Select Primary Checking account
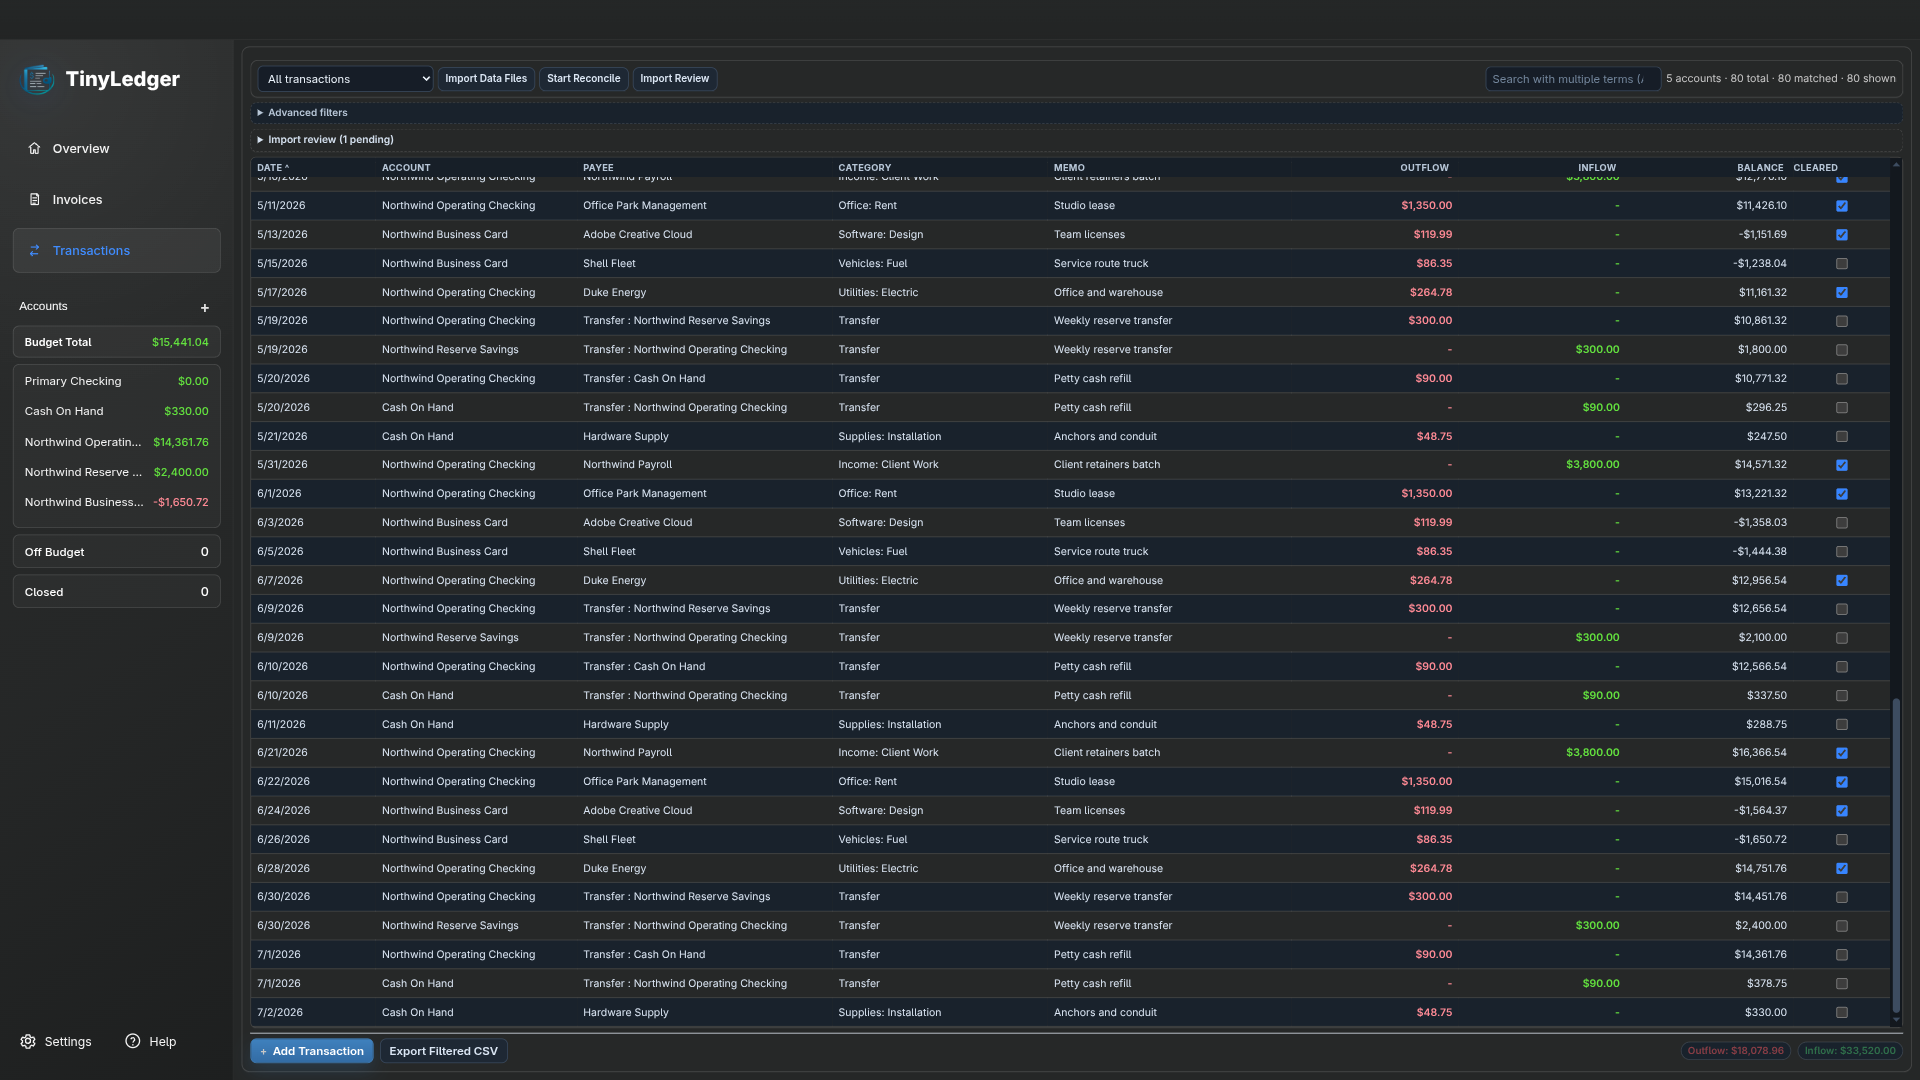 116,381
